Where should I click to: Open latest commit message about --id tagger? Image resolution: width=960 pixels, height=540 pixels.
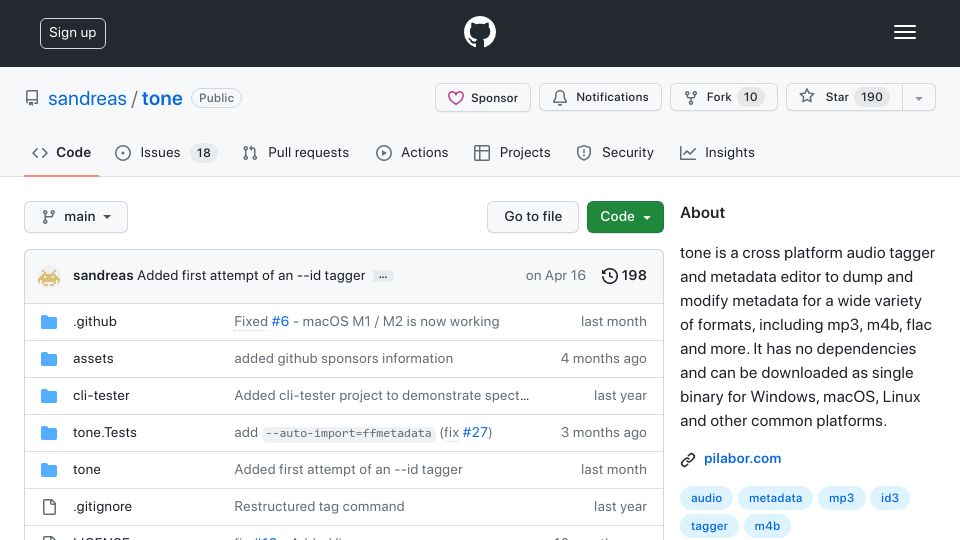coord(251,276)
